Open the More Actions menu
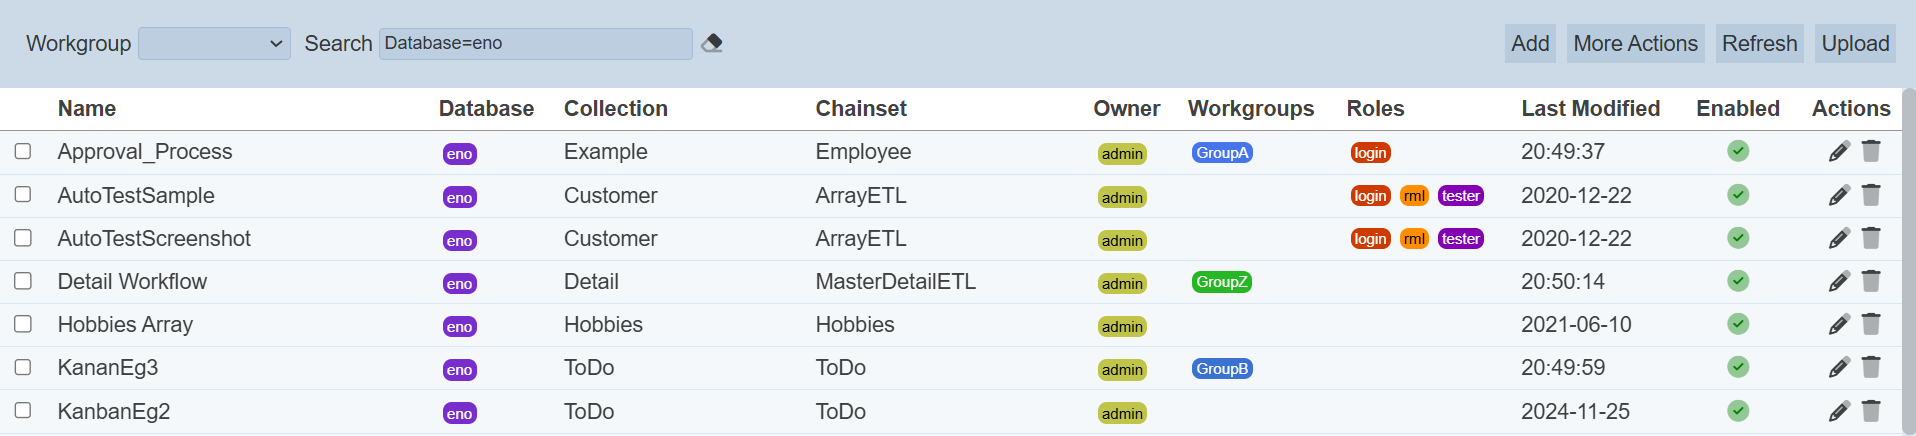Viewport: 1916px width, 436px height. coord(1635,44)
